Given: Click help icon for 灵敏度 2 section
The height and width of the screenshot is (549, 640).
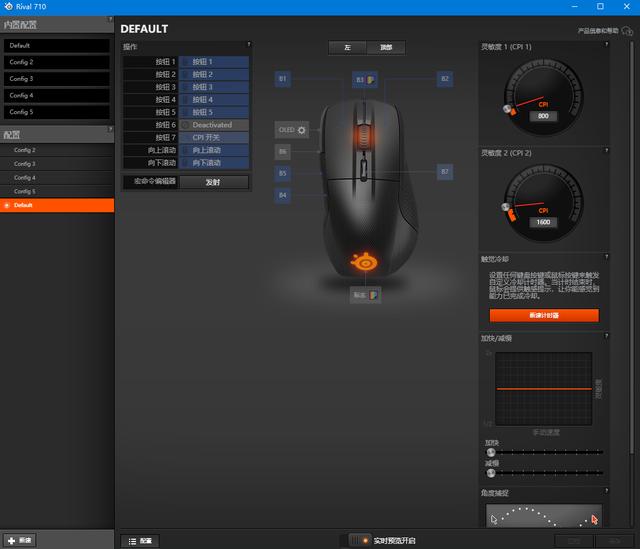Looking at the screenshot, I should click(x=606, y=150).
